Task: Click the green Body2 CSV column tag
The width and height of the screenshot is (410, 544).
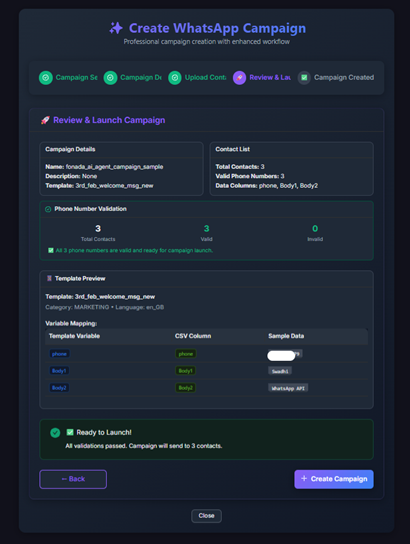Action: point(185,388)
